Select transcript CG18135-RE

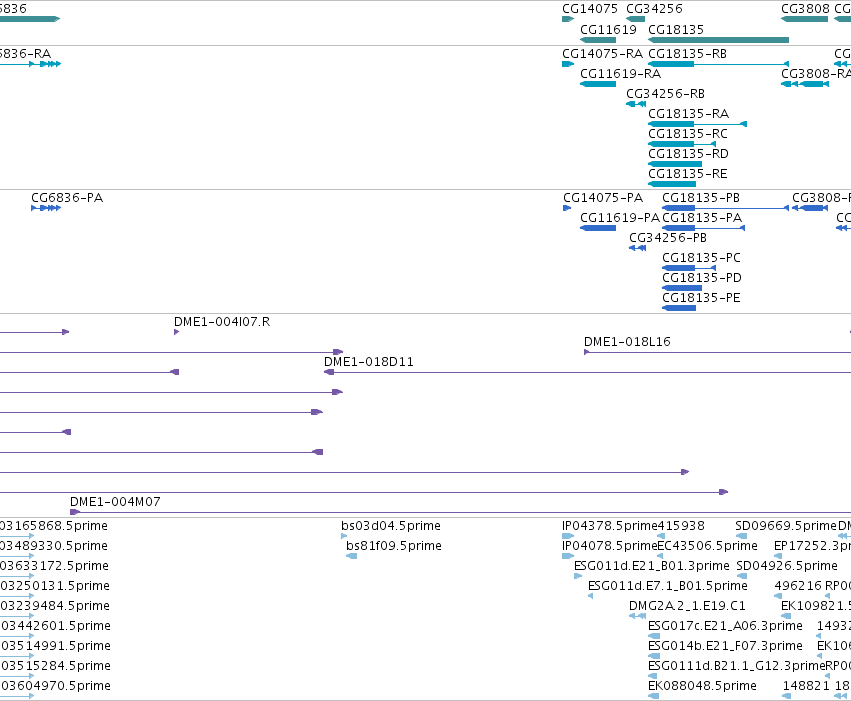click(688, 174)
